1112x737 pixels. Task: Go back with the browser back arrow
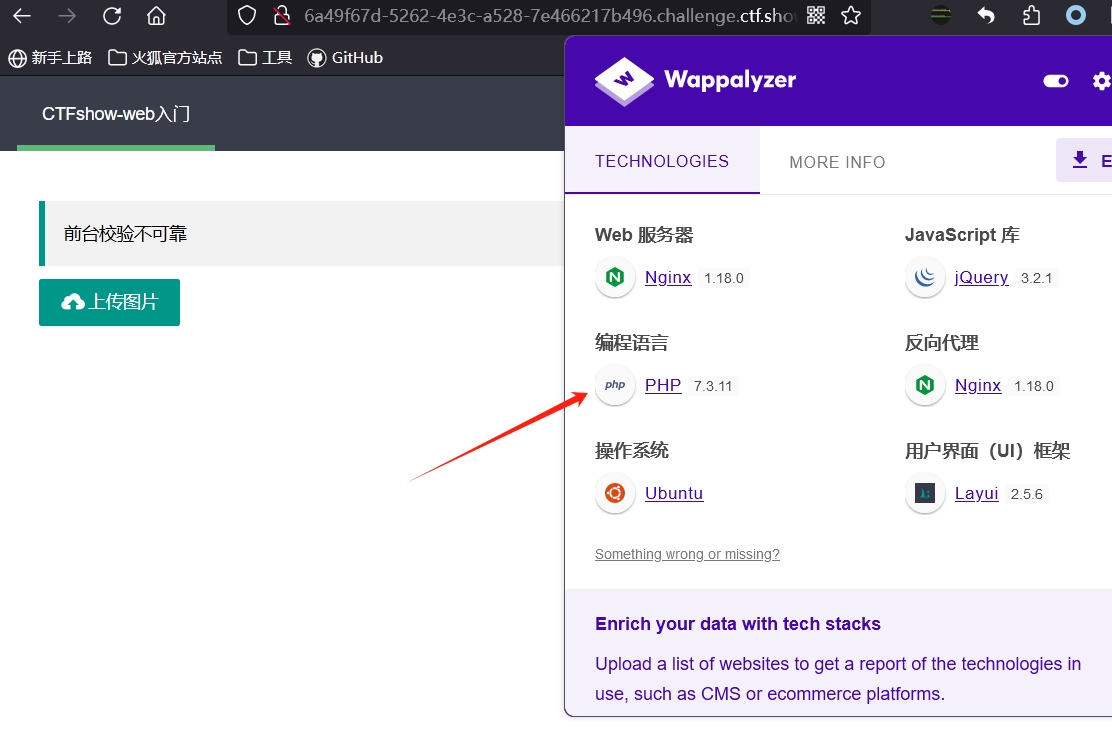tap(22, 16)
